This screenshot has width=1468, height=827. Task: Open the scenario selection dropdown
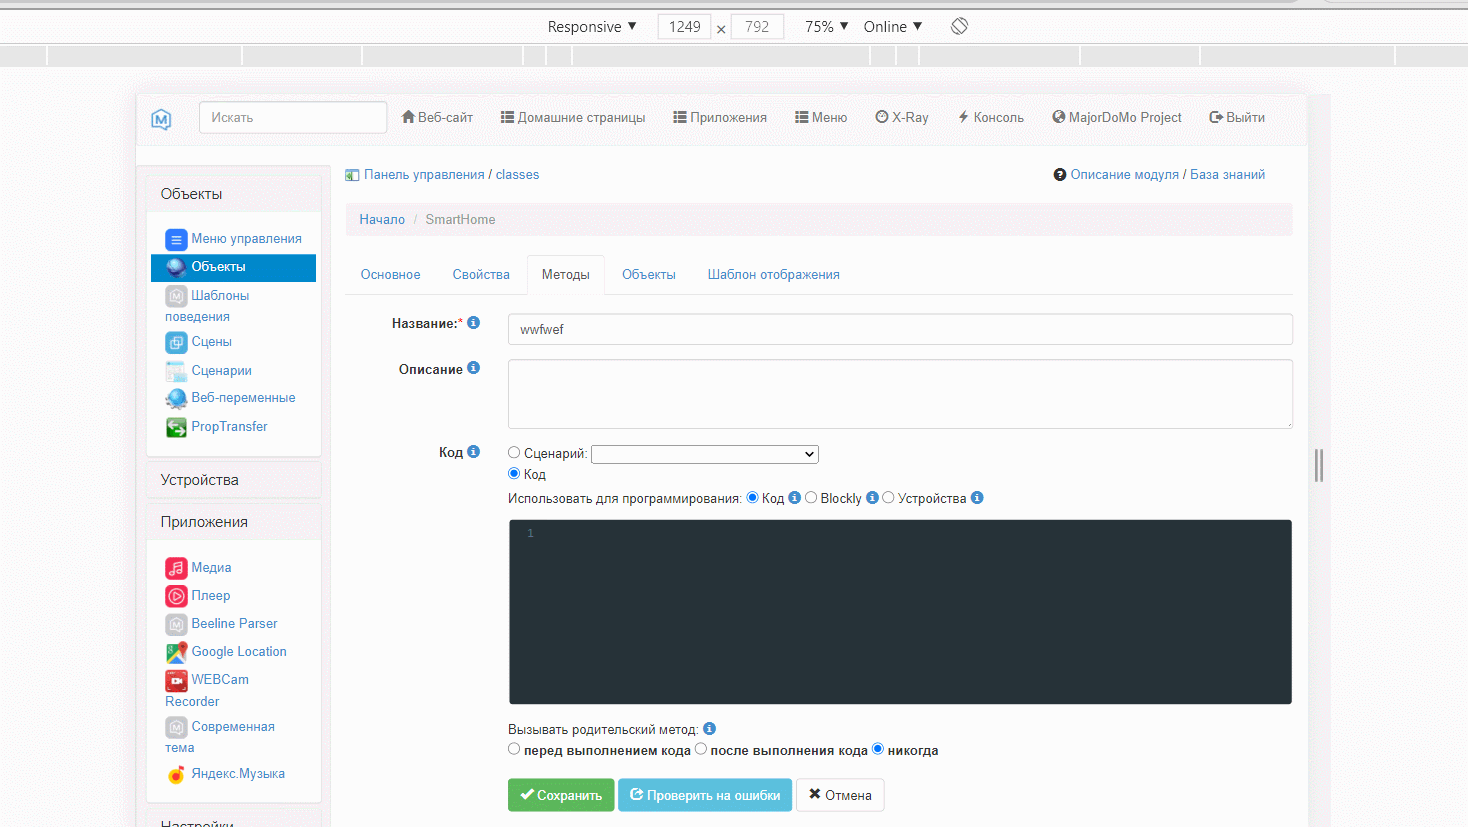[x=704, y=453]
